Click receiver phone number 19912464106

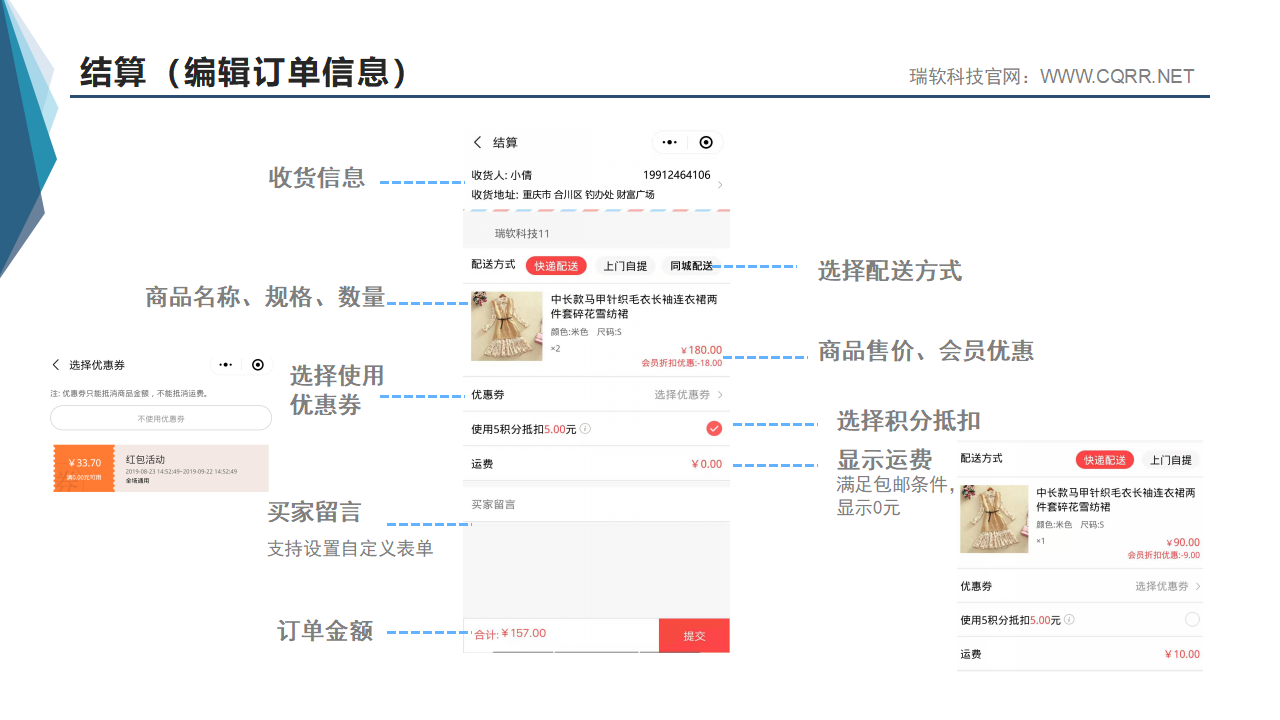pos(677,175)
